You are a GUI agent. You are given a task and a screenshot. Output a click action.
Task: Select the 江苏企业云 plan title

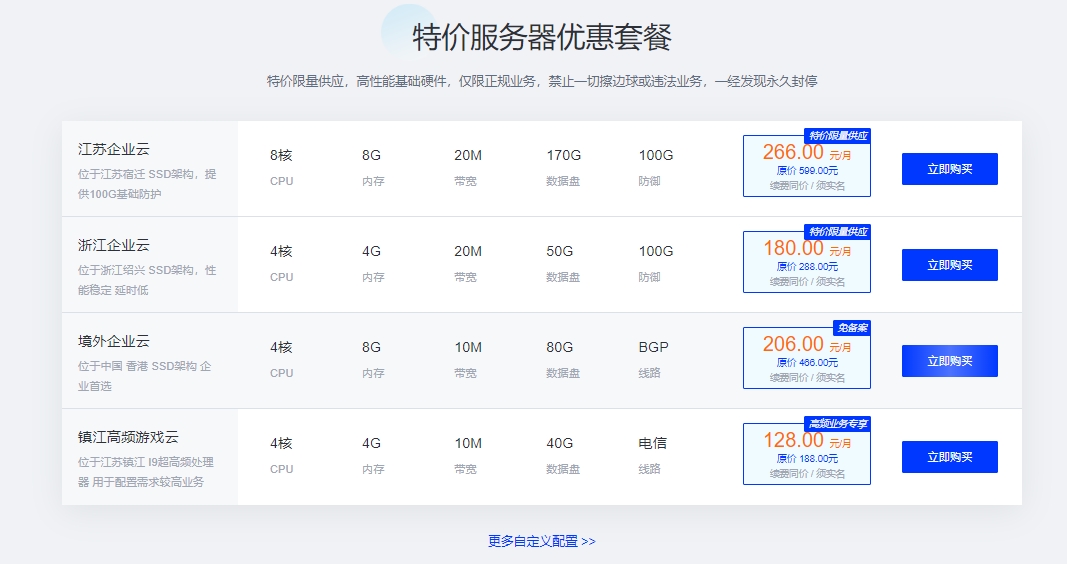point(114,149)
